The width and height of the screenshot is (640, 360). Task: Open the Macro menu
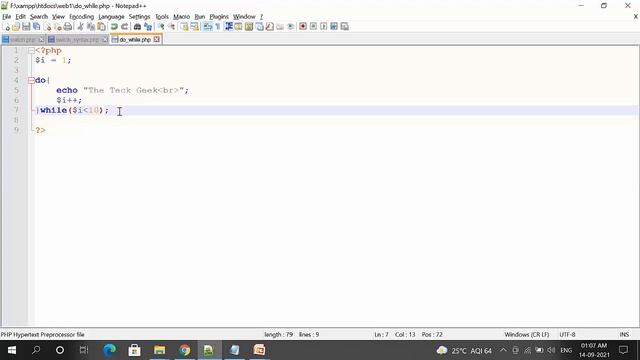pyautogui.click(x=182, y=17)
